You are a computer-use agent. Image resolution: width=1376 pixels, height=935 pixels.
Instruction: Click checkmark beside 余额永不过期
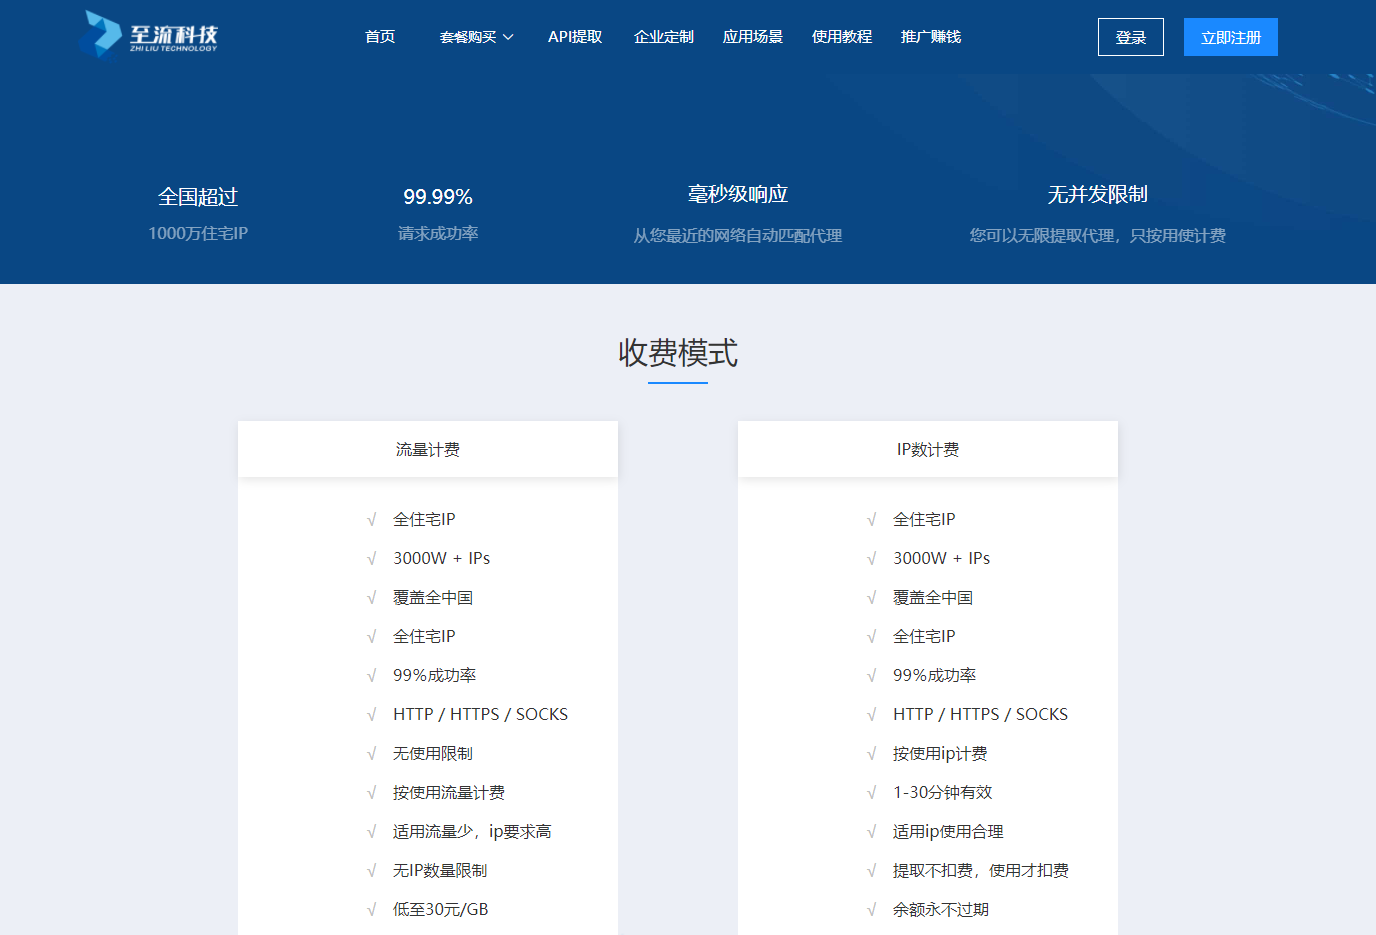point(871,910)
